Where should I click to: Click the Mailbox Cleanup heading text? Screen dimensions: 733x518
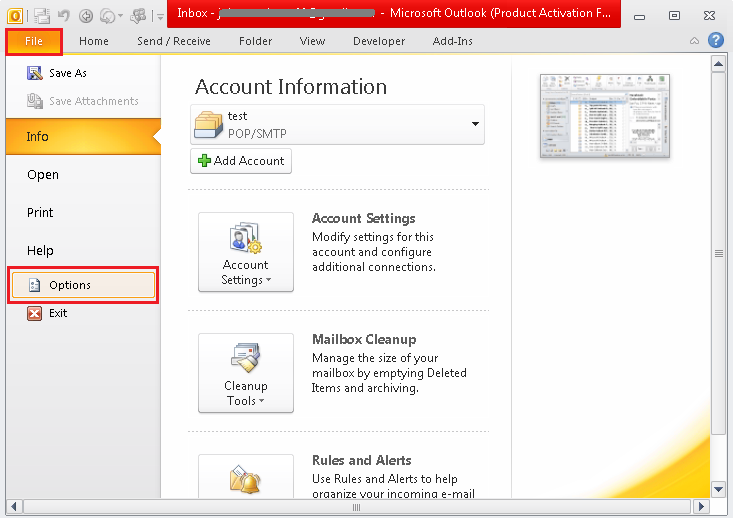[x=364, y=339]
